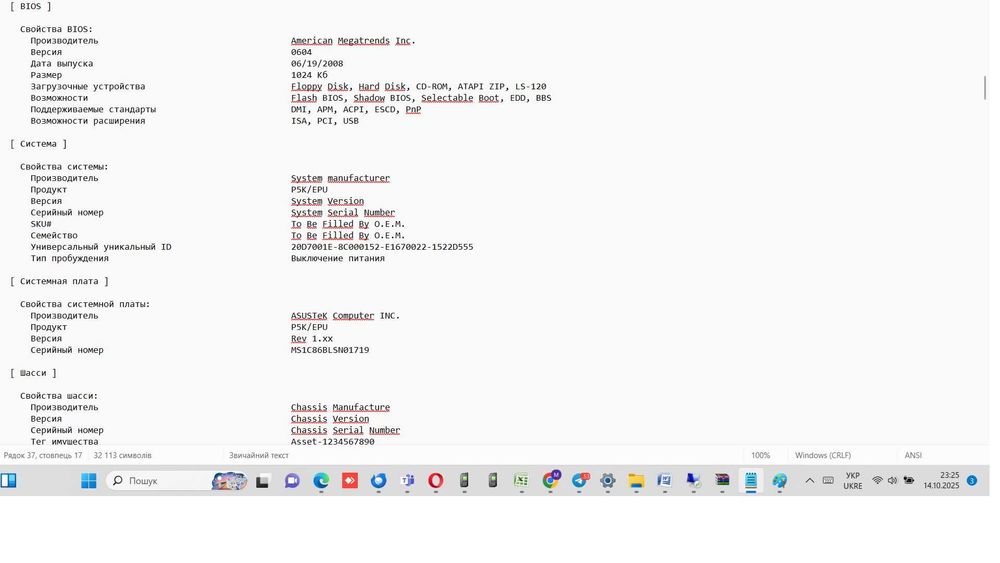
Task: Open File Explorer from the taskbar
Action: coord(636,480)
